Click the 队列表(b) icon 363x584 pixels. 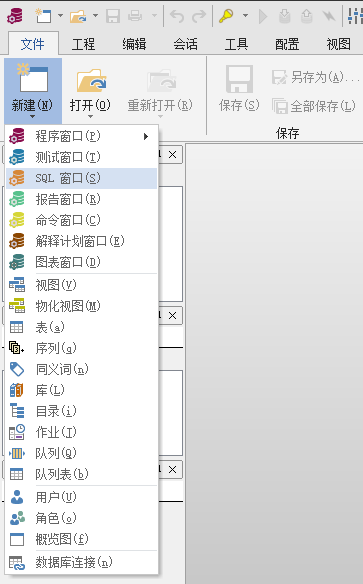16,474
